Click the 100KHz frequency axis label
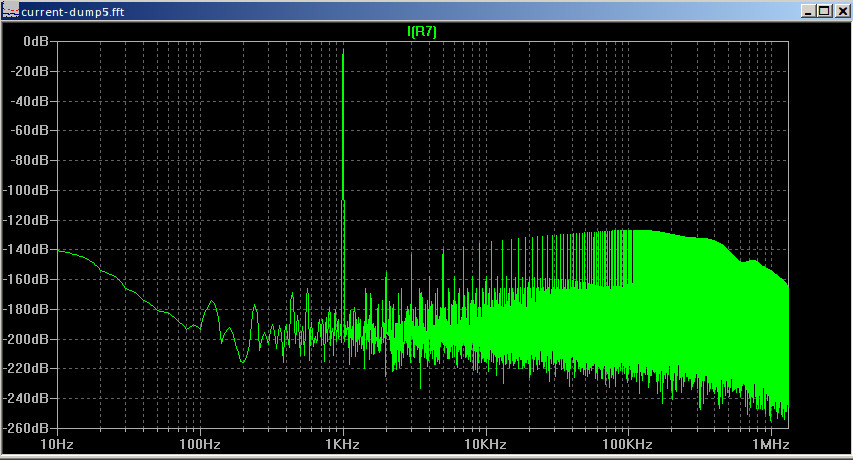This screenshot has width=853, height=460. click(x=627, y=444)
